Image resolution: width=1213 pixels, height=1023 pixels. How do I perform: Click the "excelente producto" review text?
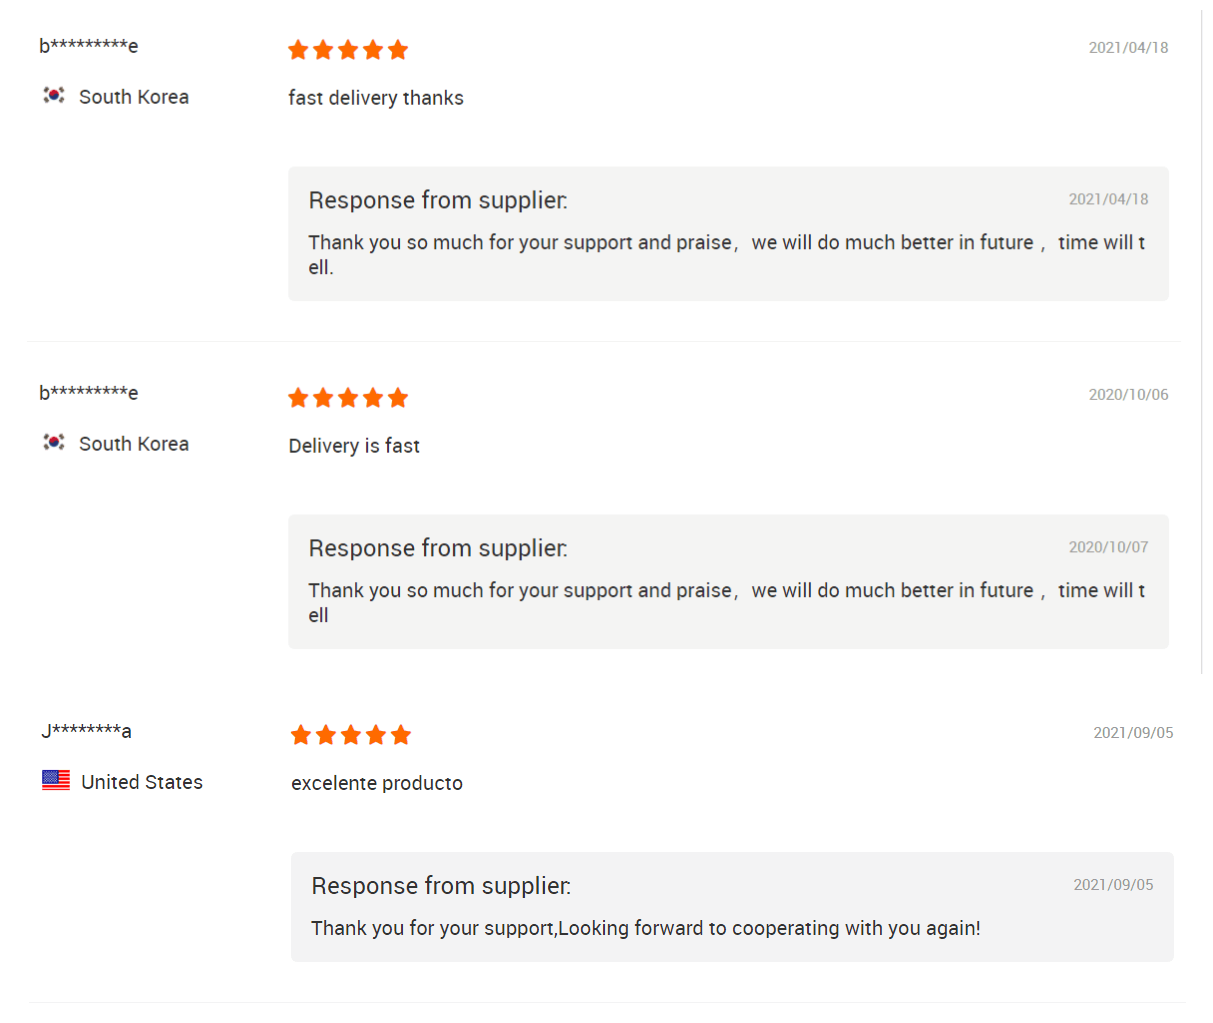coord(377,783)
